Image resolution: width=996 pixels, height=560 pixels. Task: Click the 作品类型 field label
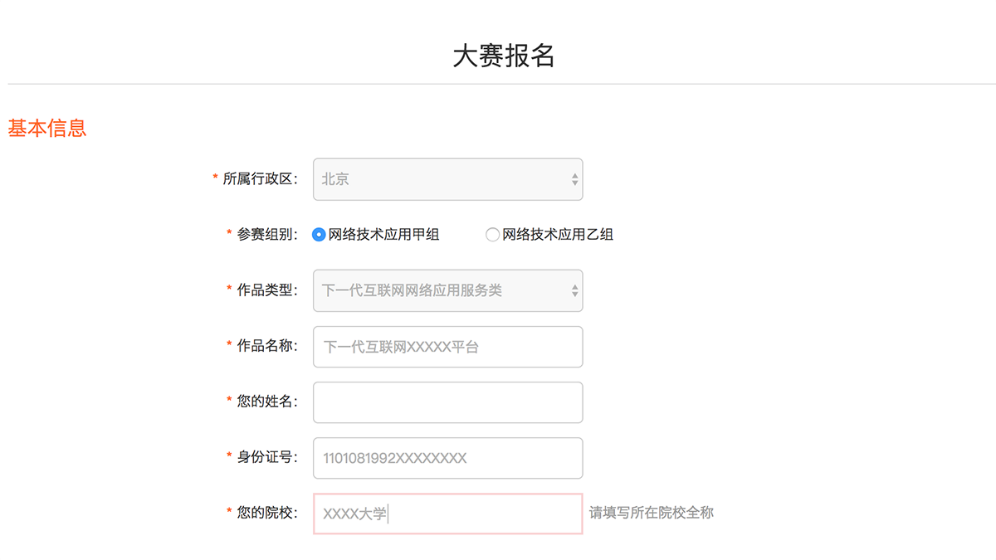tap(267, 290)
